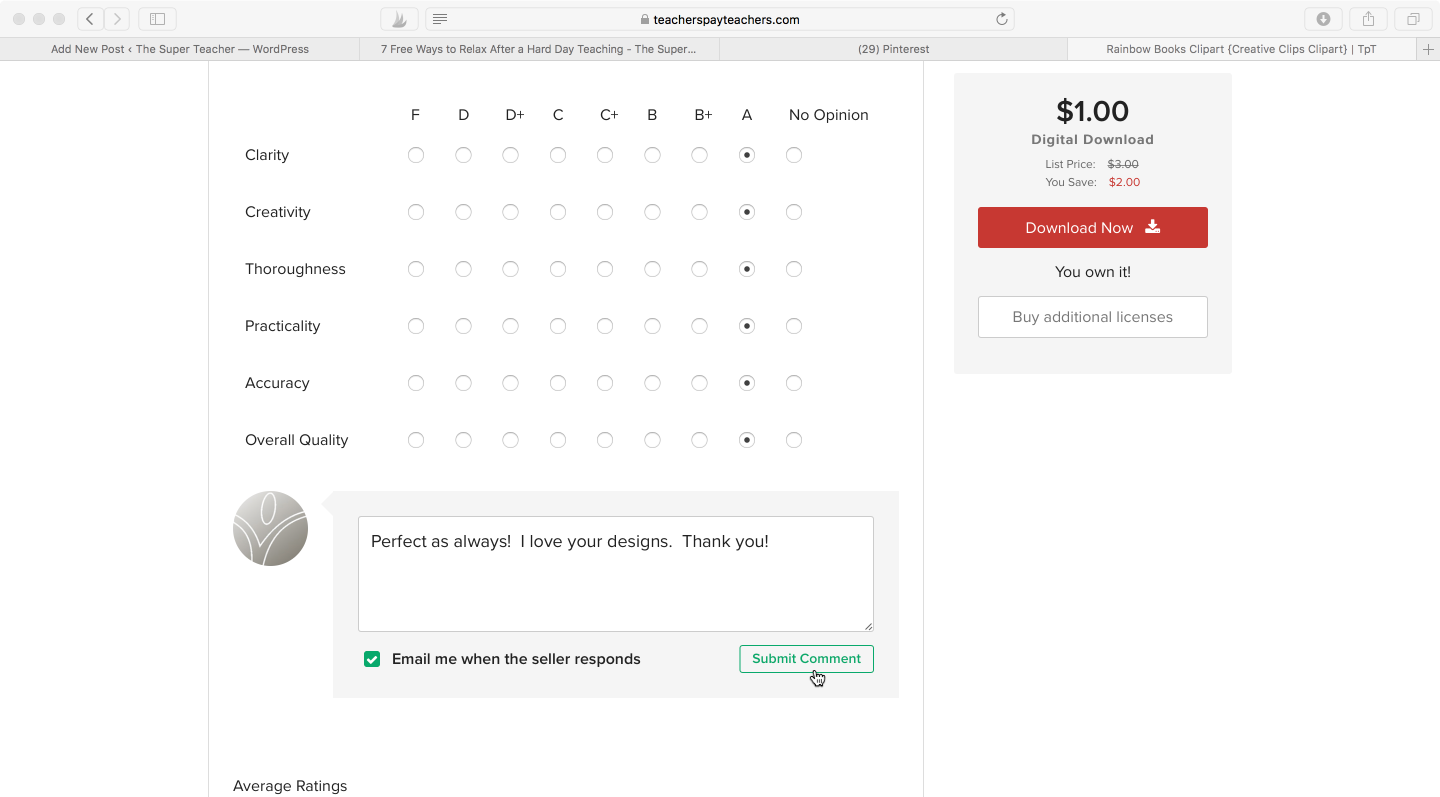
Task: Switch to the Pinterest tab
Action: coord(893,48)
